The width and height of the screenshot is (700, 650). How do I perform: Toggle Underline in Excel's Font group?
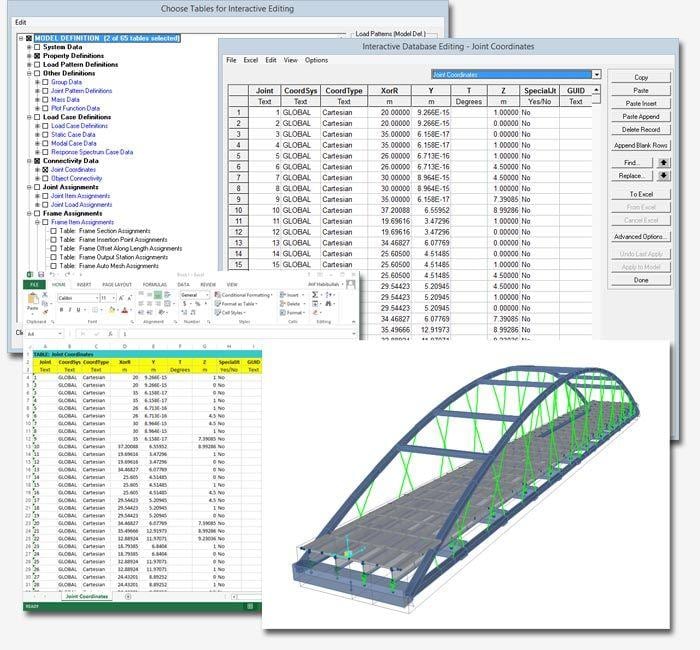pyautogui.click(x=78, y=310)
